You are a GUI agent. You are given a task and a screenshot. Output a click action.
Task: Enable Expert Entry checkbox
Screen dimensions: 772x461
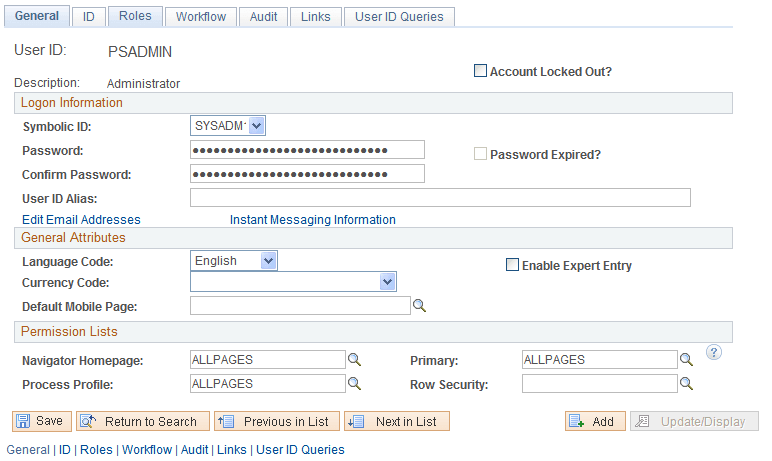(512, 266)
